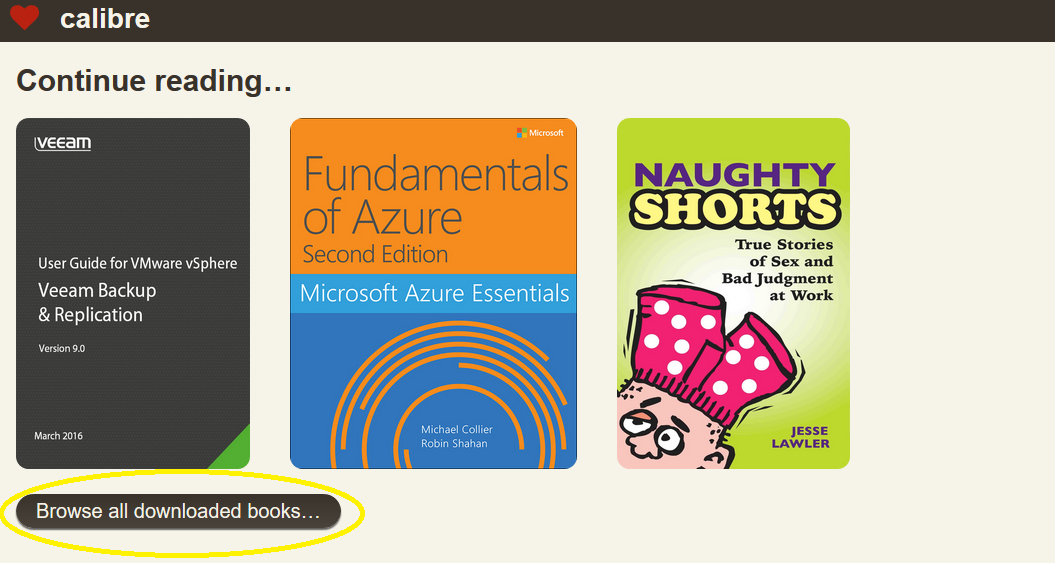Open the Naughty Shorts book cover

[x=733, y=293]
